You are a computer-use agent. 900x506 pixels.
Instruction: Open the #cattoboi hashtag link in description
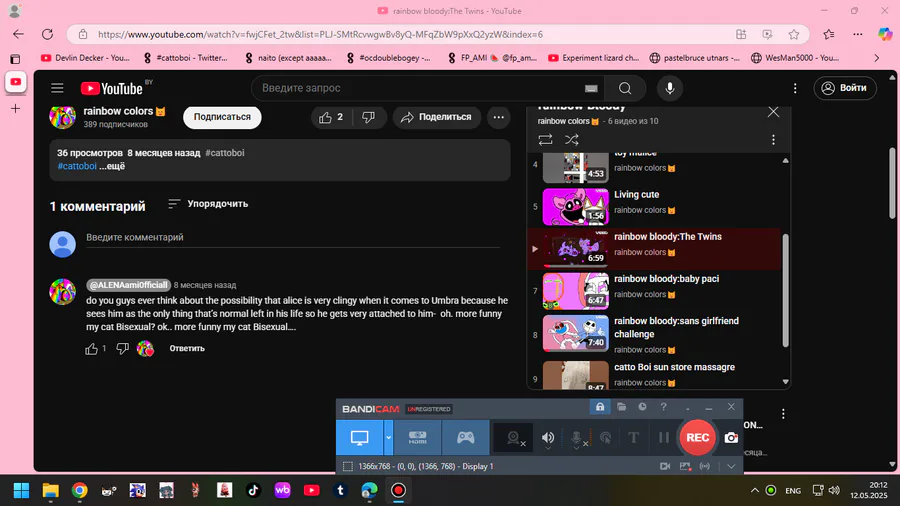(x=77, y=166)
